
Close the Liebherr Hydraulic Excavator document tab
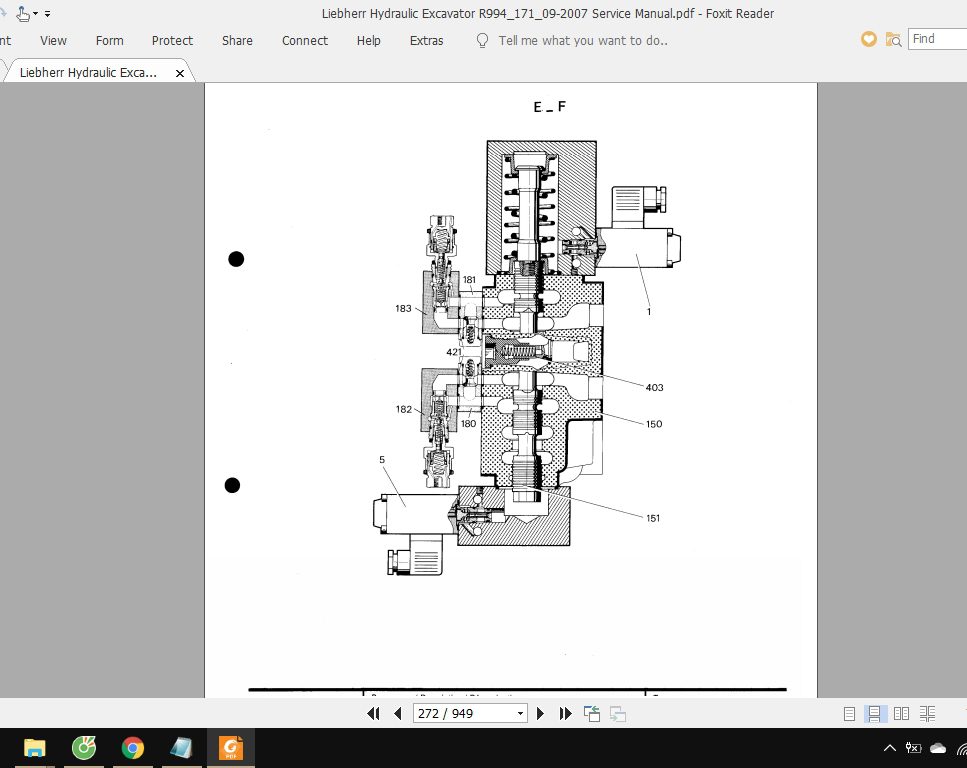[180, 73]
